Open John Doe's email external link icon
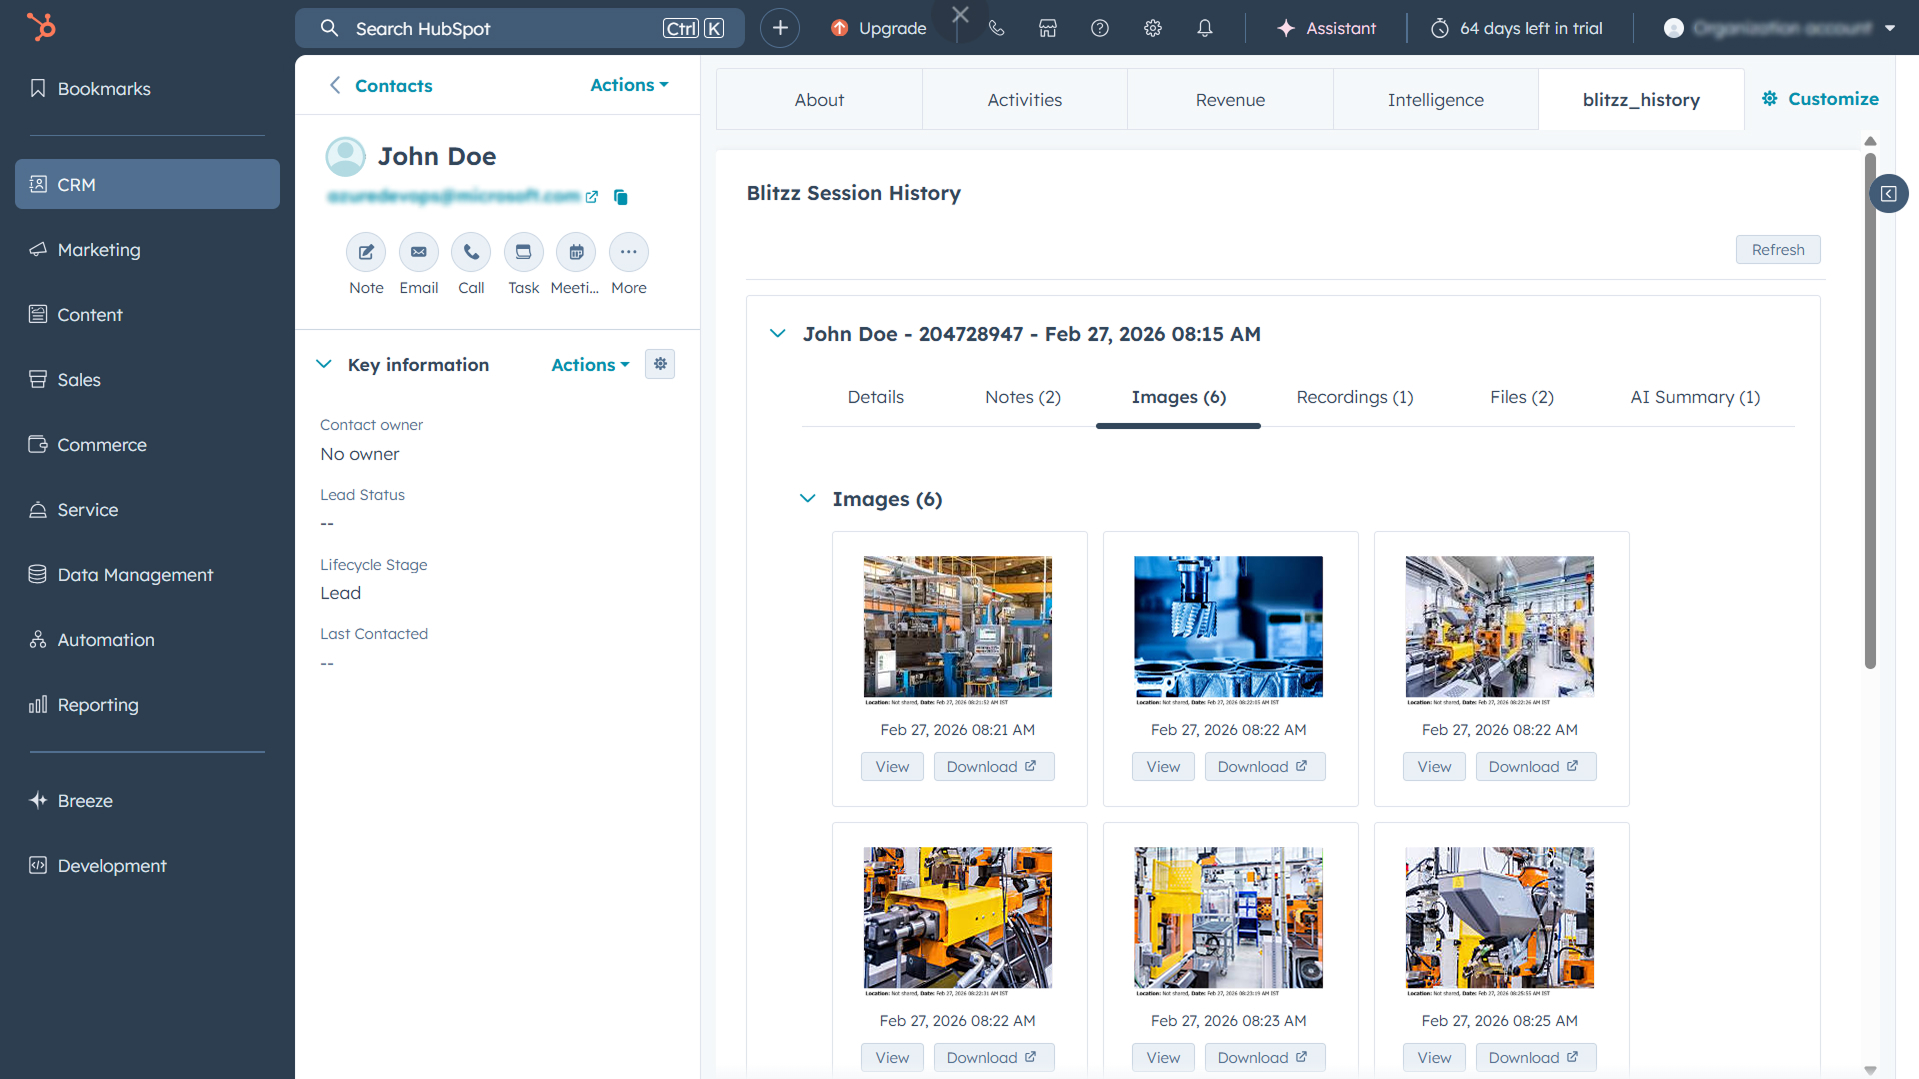Screen dimensions: 1919x1079 pos(592,197)
